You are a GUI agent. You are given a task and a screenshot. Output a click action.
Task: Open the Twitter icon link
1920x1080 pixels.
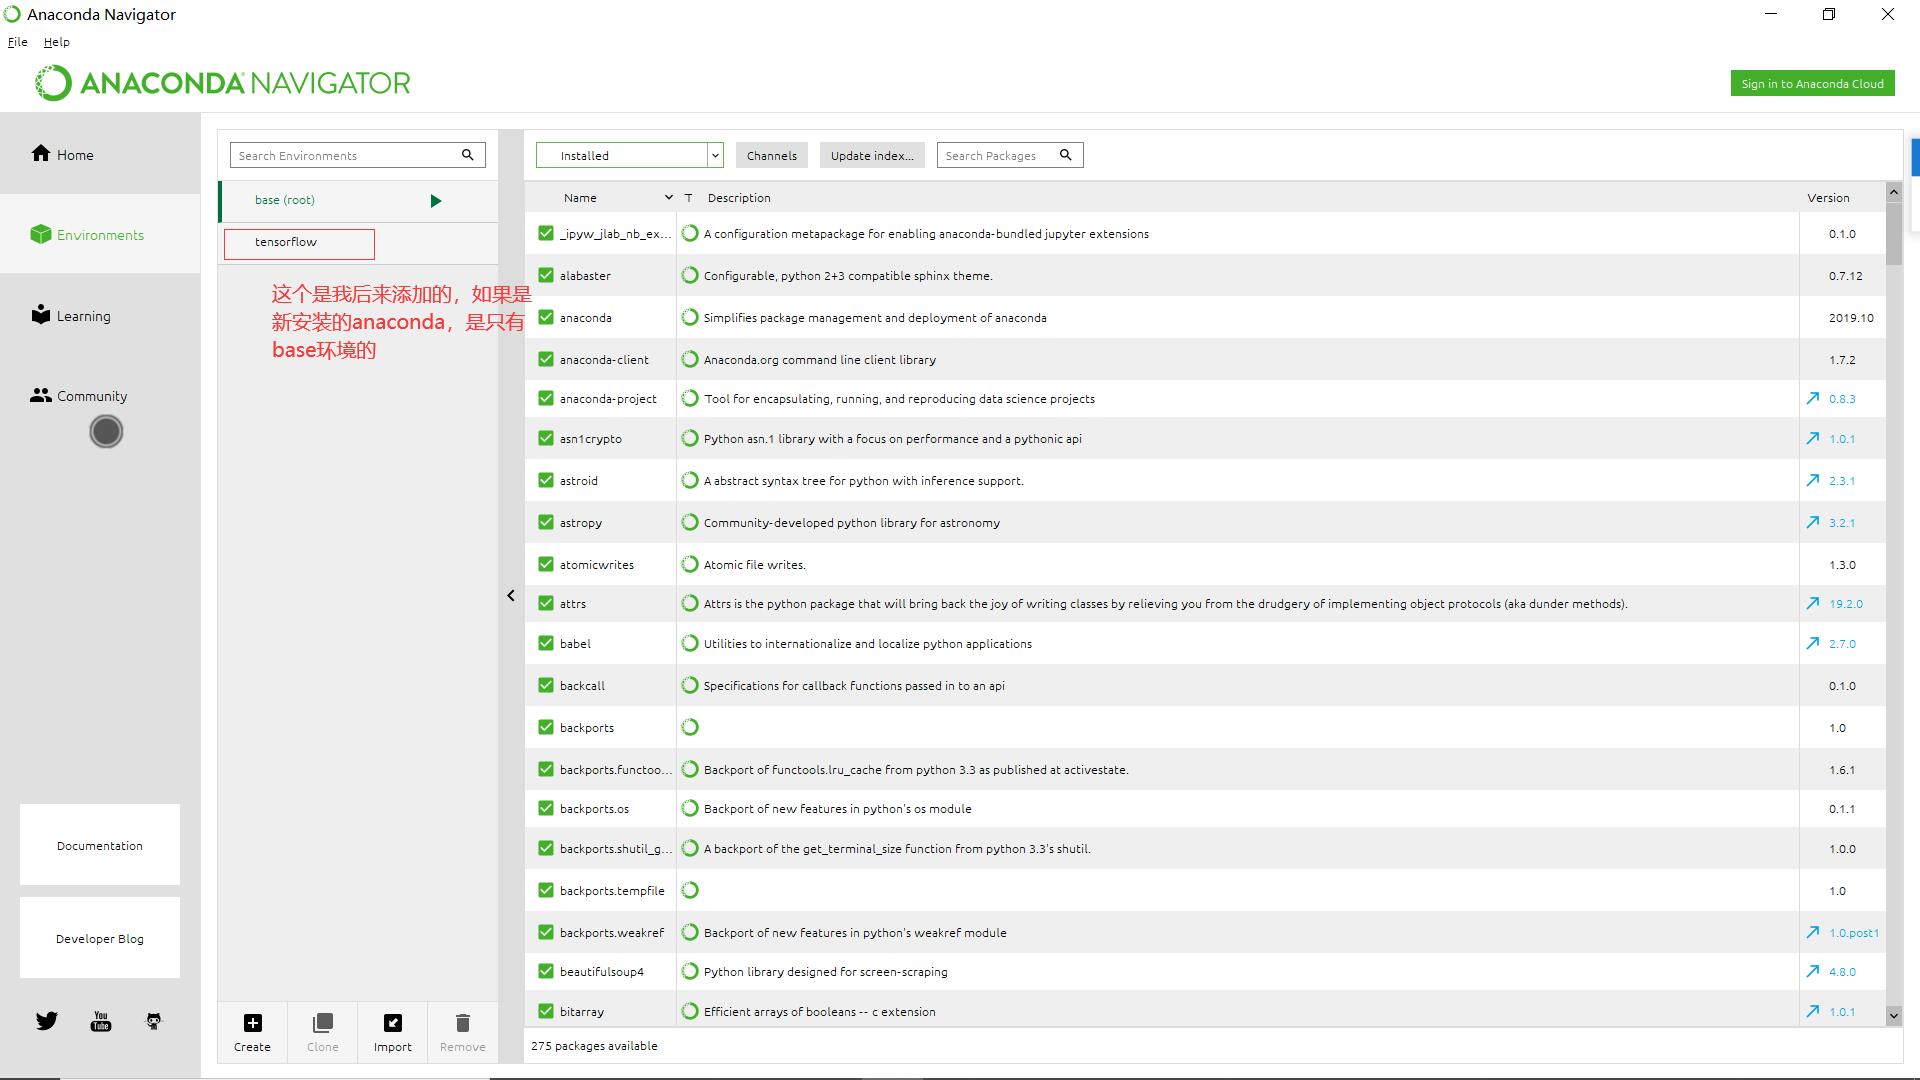[x=47, y=1021]
